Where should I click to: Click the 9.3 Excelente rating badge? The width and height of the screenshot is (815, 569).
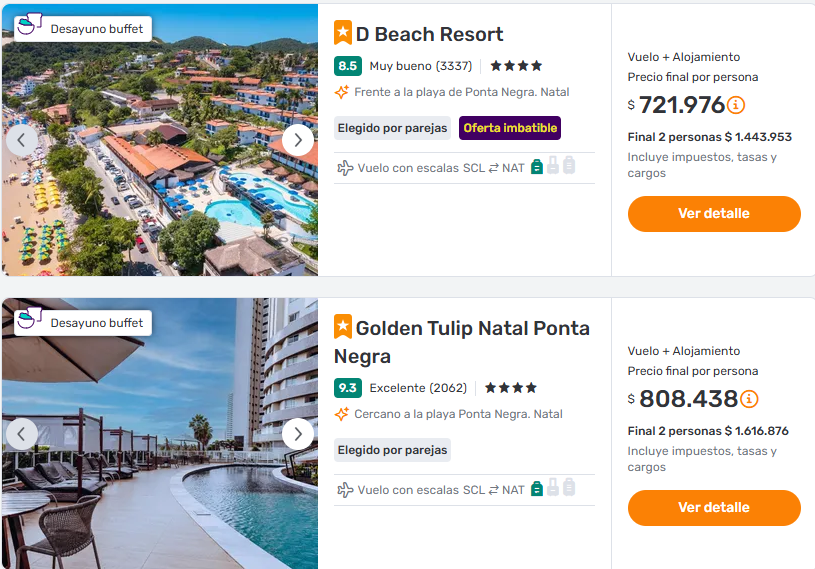click(x=348, y=388)
